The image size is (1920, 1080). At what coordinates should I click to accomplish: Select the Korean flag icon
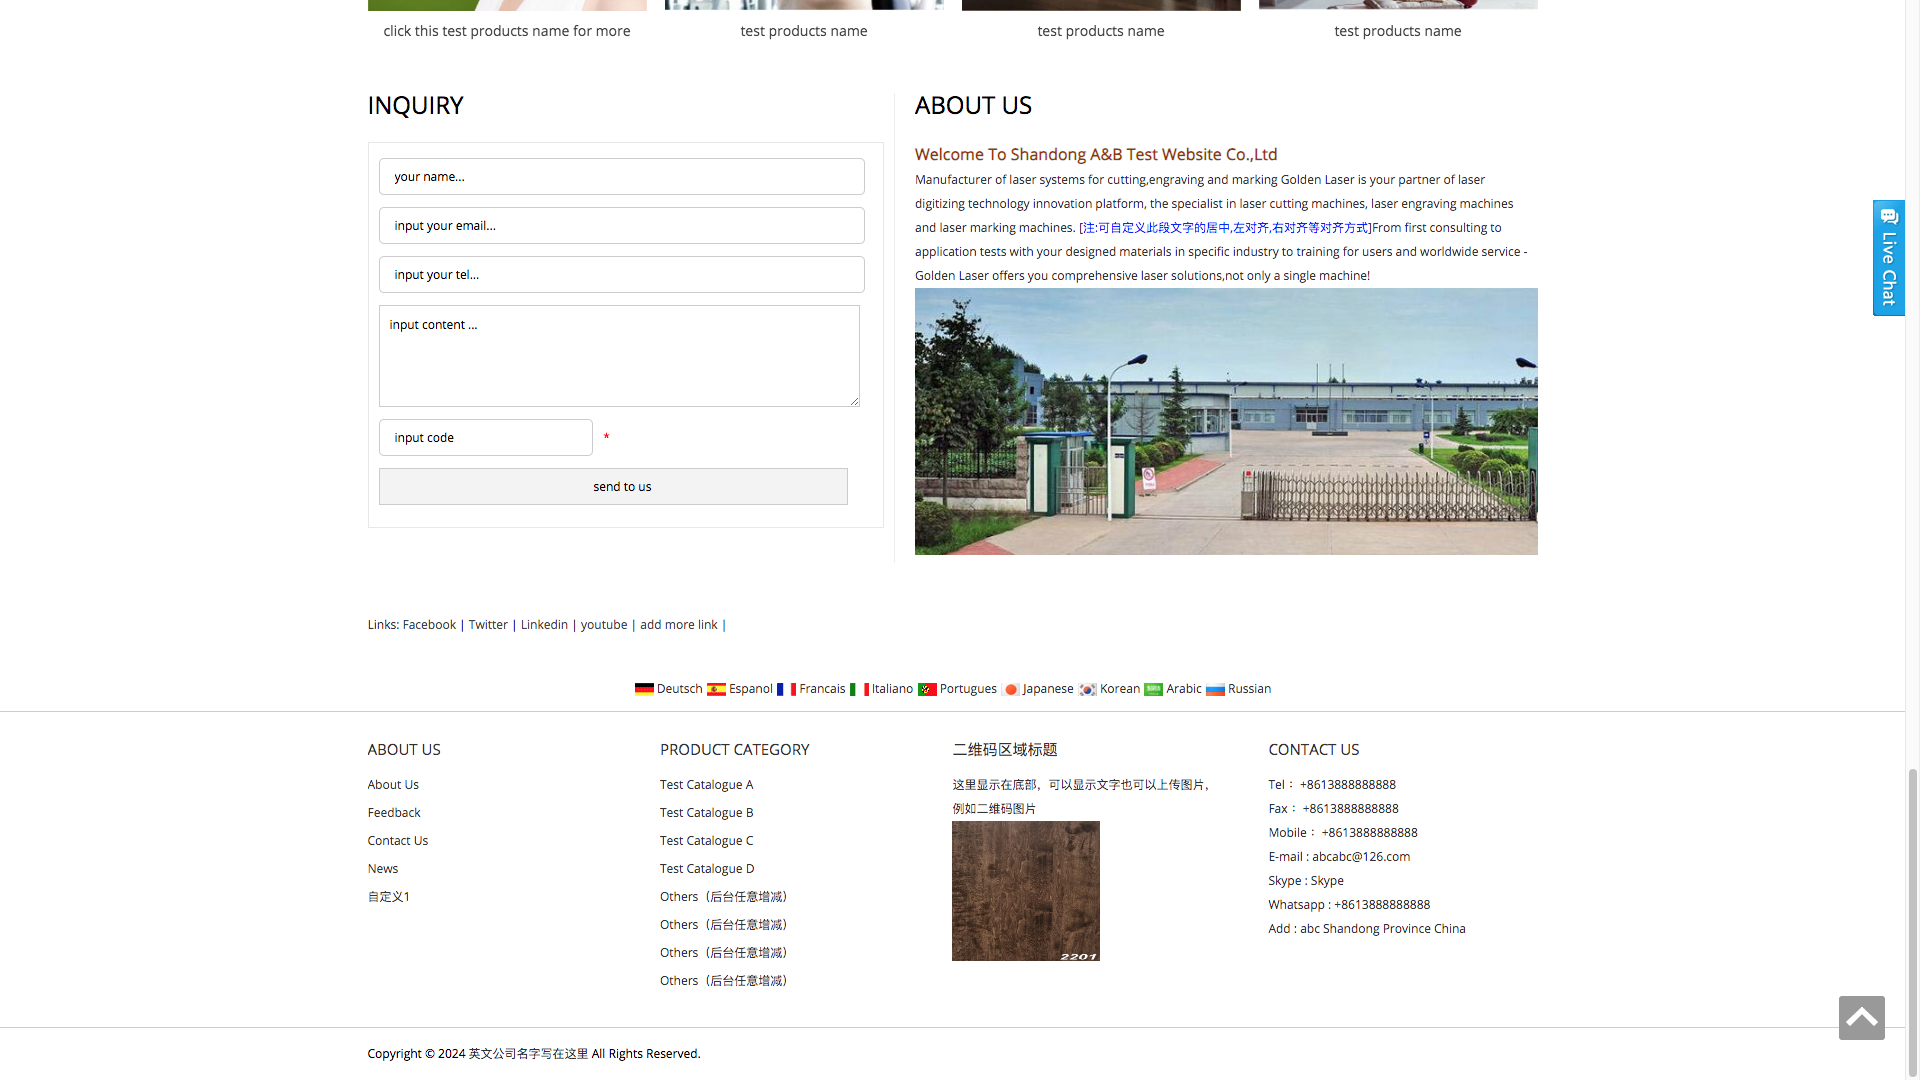click(x=1088, y=689)
